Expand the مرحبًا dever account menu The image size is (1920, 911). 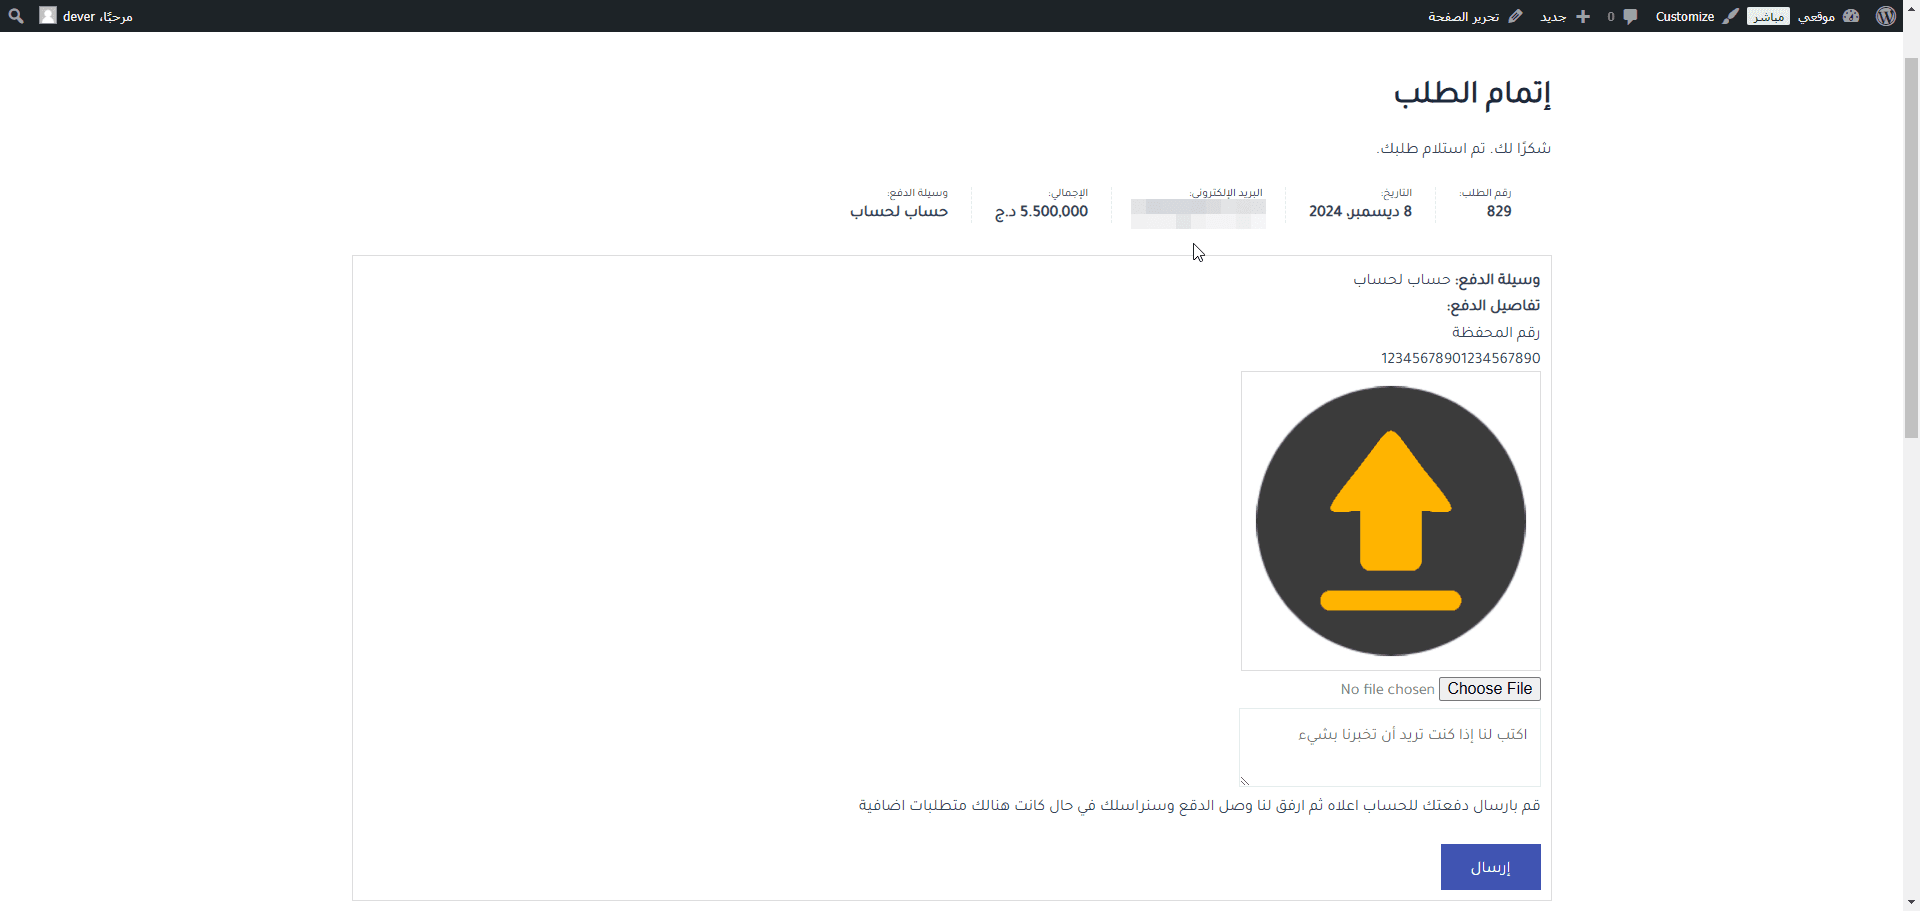click(98, 16)
